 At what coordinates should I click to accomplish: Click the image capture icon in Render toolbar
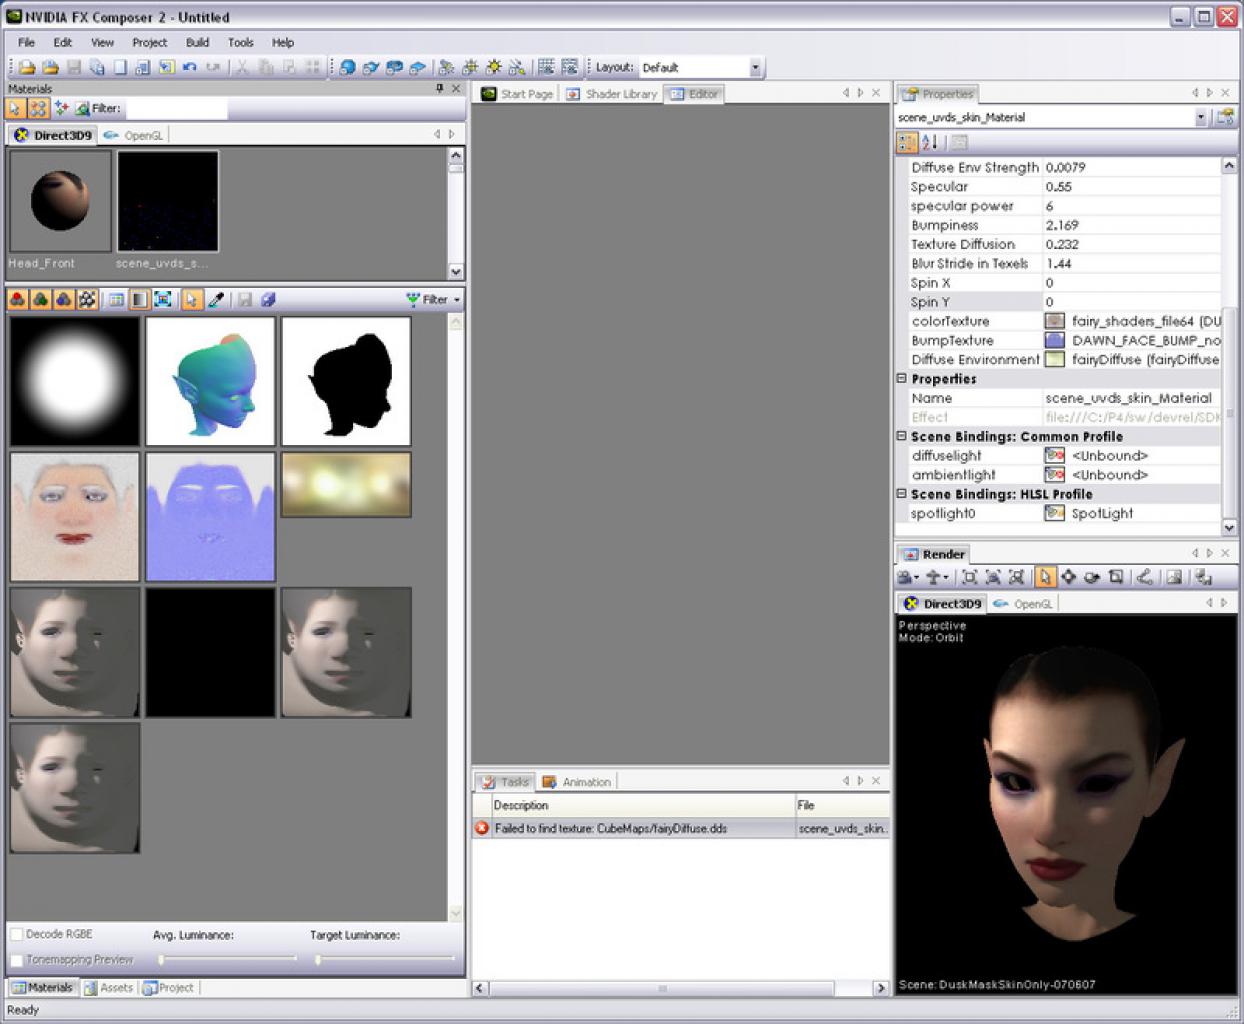(1175, 577)
